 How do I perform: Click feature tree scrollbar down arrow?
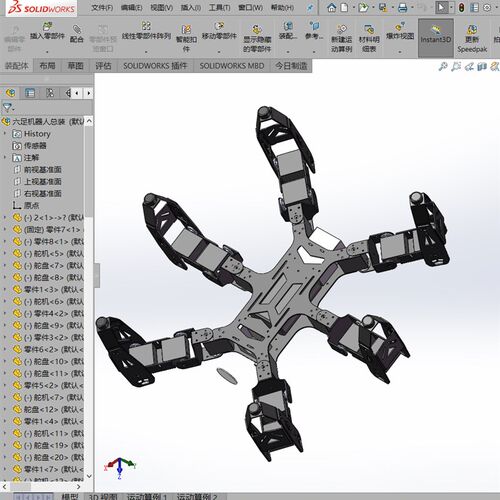click(x=89, y=476)
